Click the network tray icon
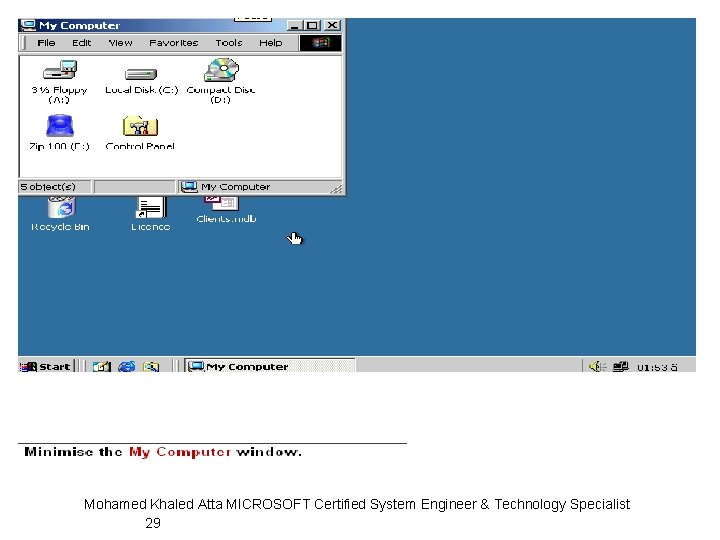Viewport: 720px width, 540px height. pos(620,366)
